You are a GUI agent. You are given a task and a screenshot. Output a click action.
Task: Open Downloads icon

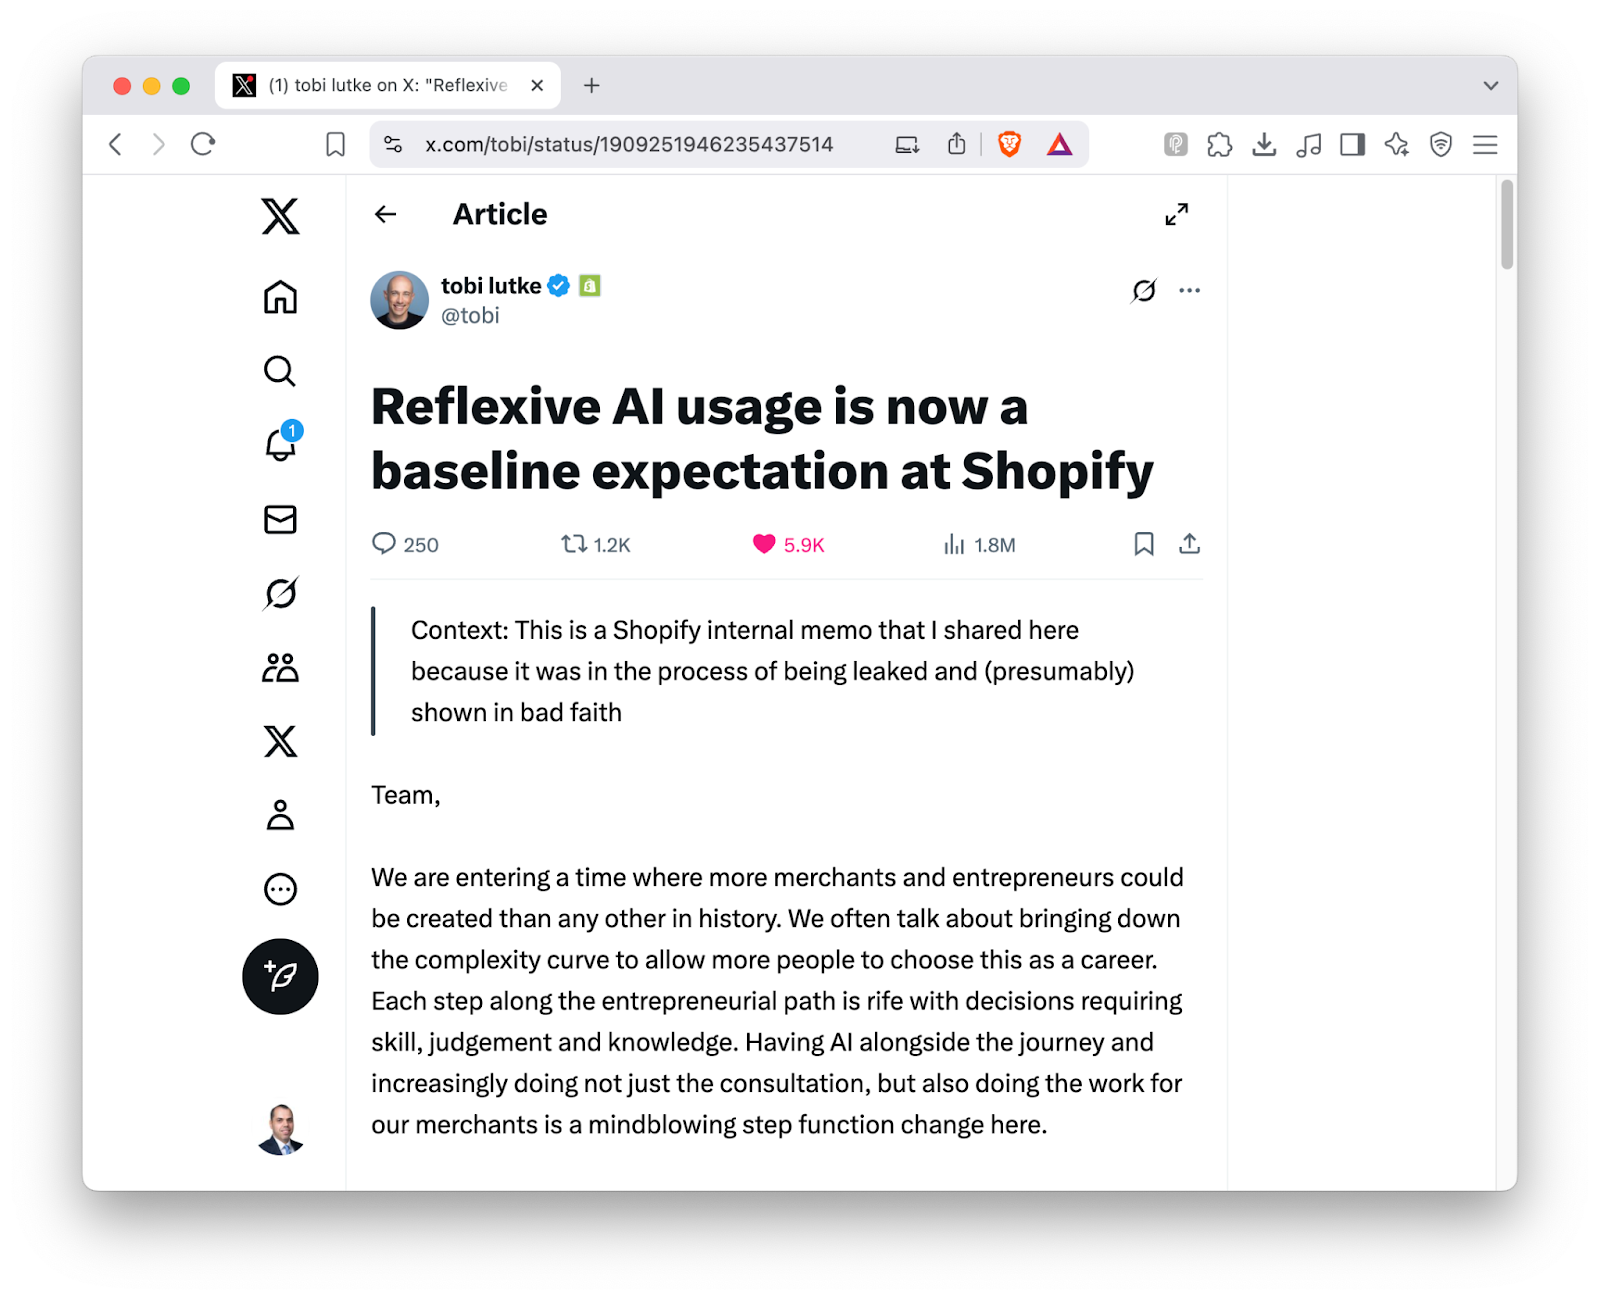pyautogui.click(x=1264, y=144)
